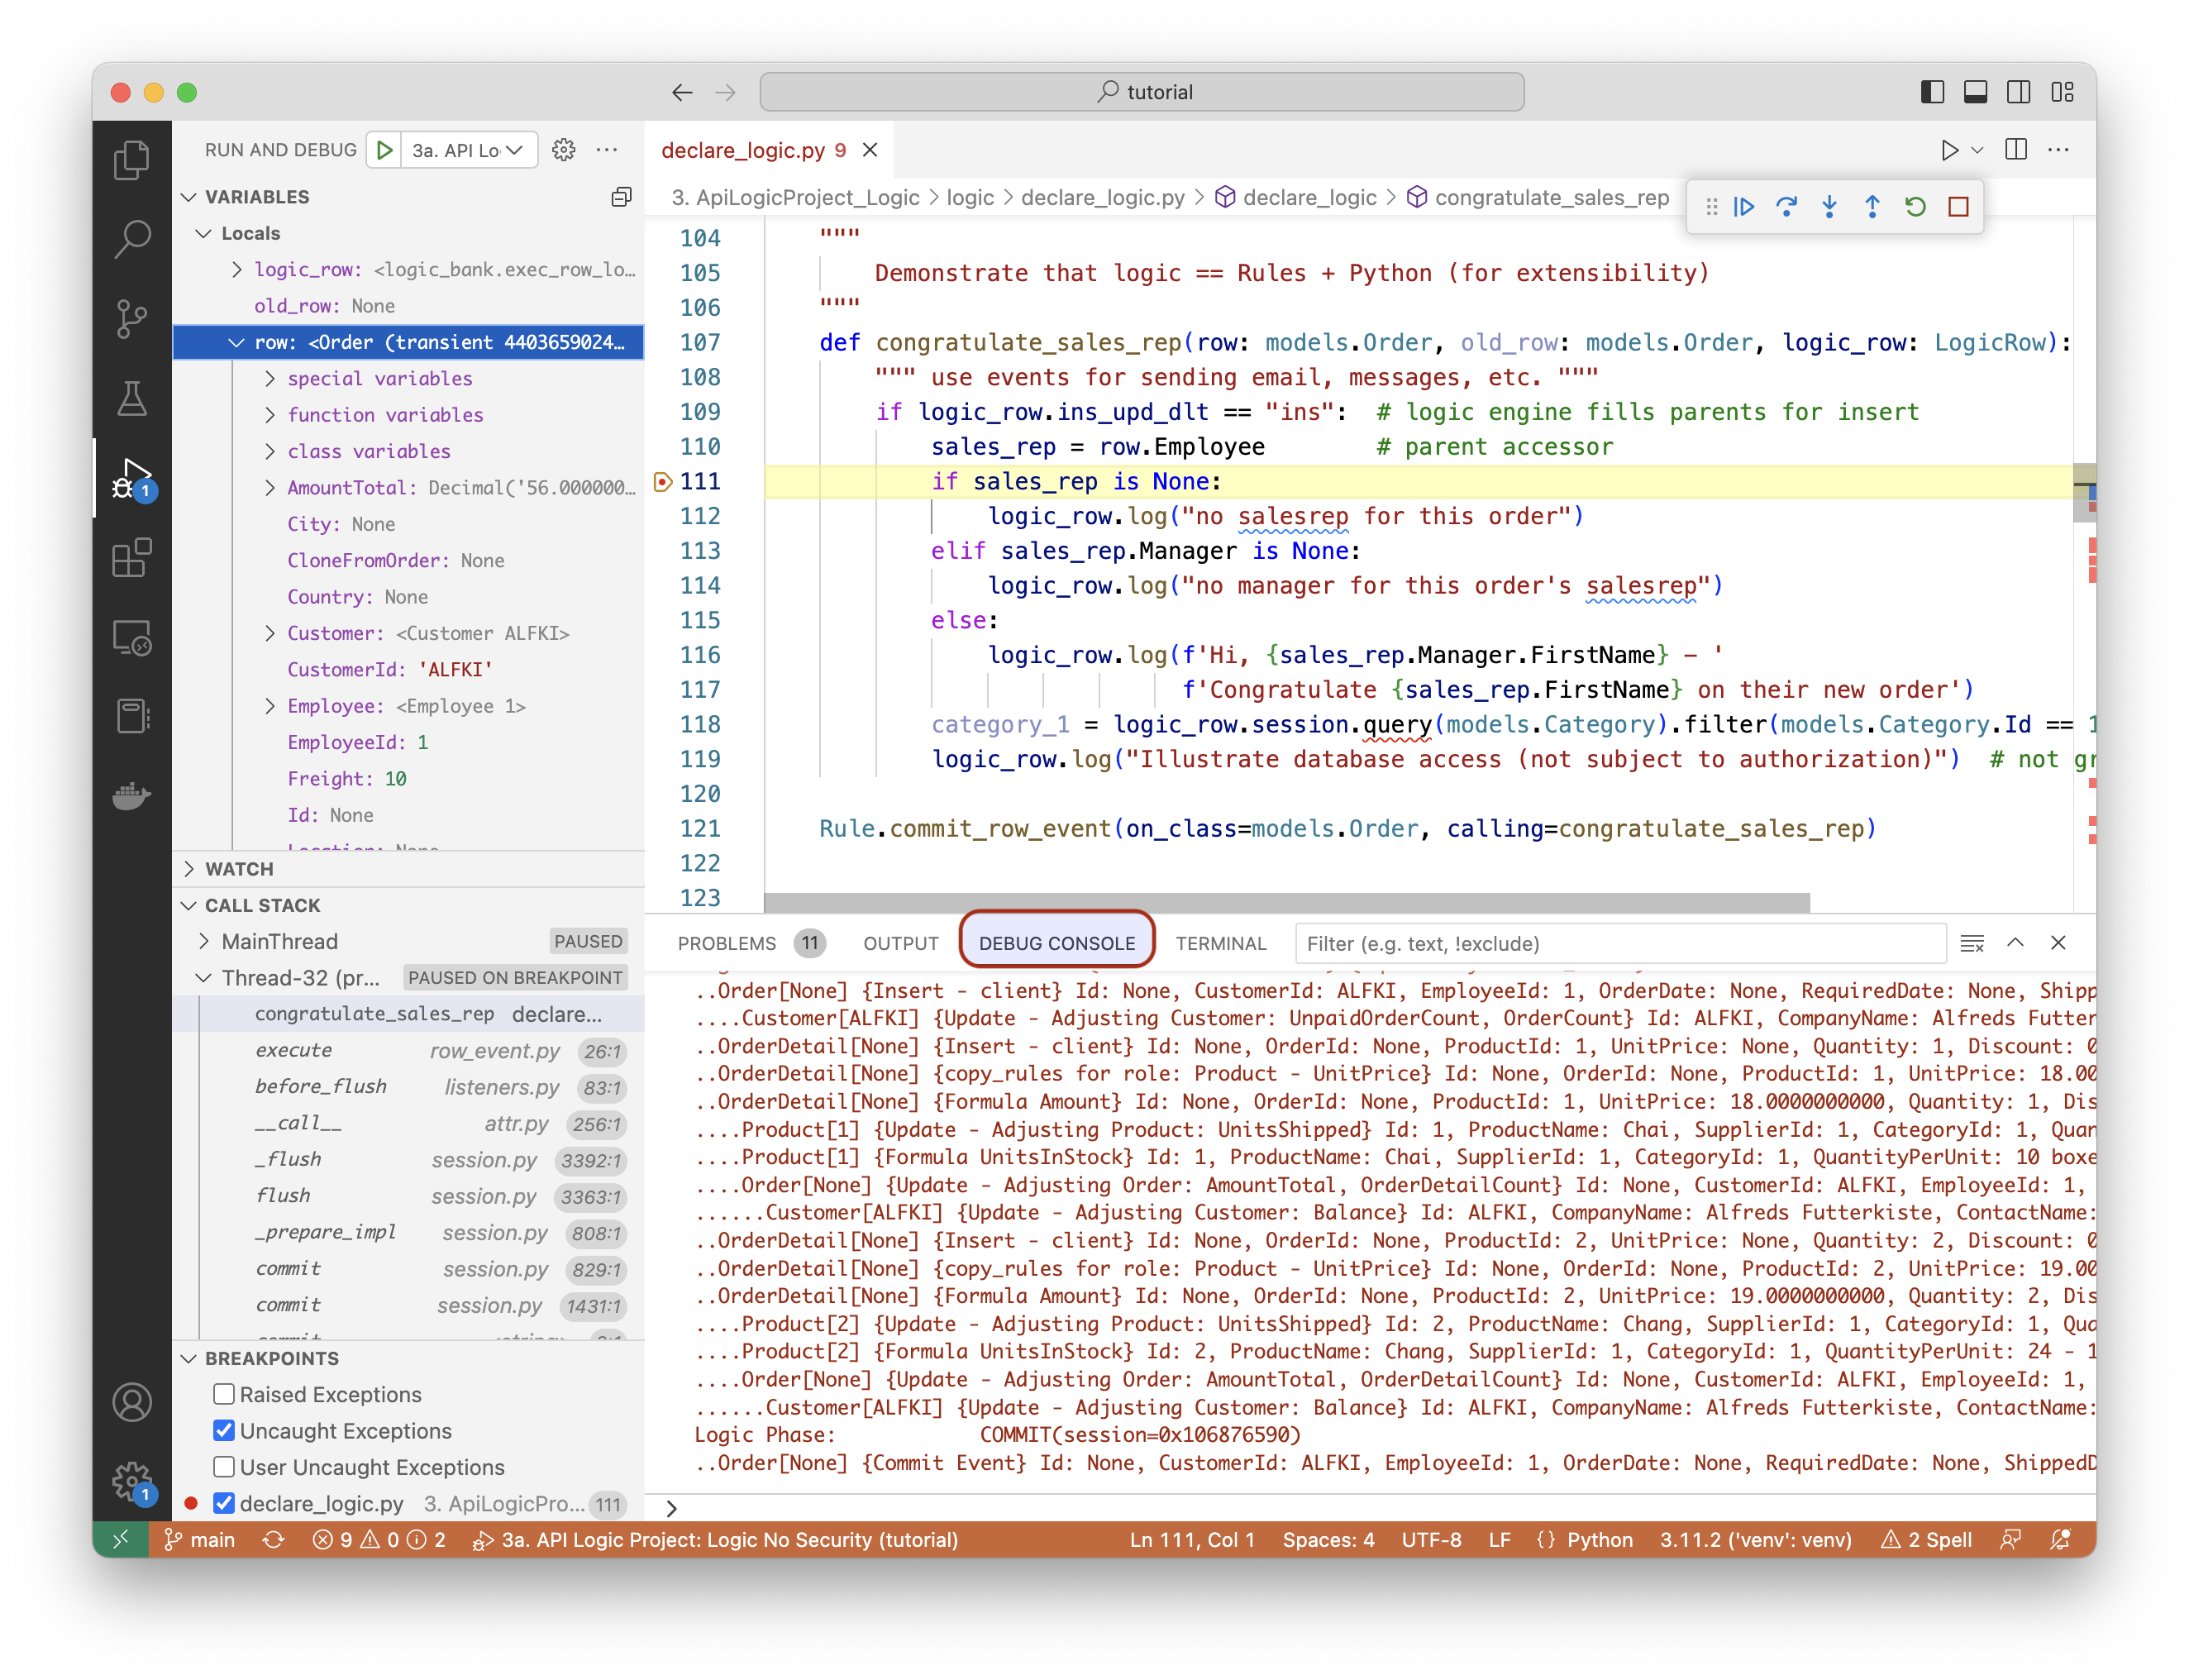Image resolution: width=2189 pixels, height=1680 pixels.
Task: Click the debug Step Over button
Action: (x=1787, y=207)
